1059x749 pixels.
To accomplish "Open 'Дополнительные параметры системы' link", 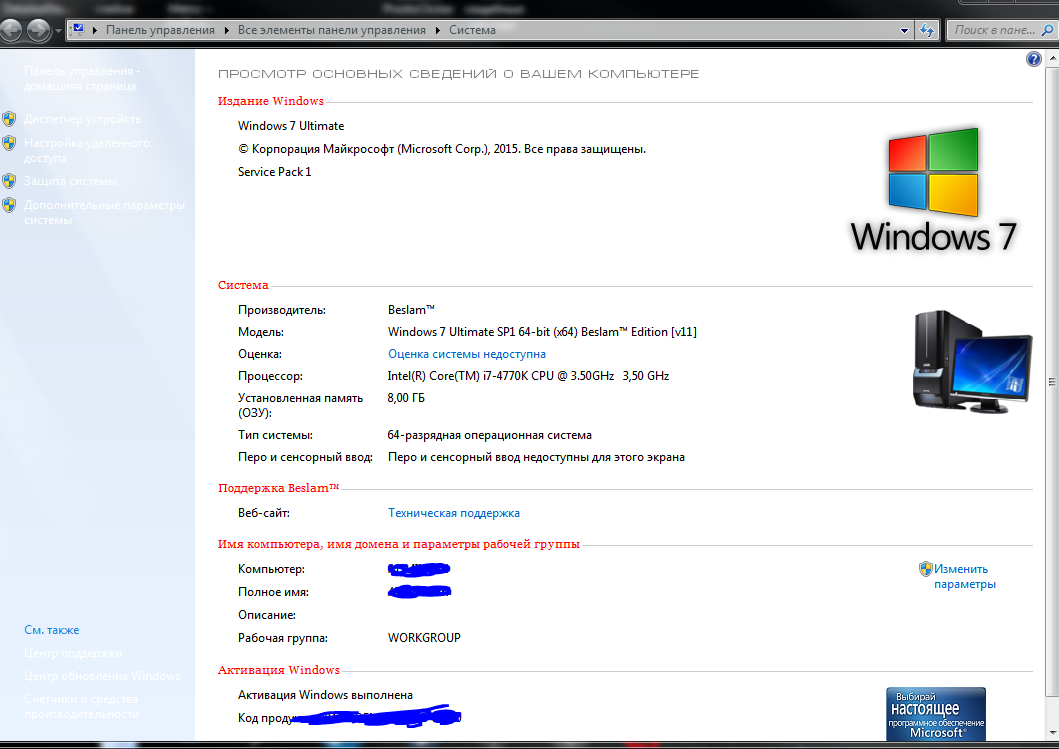I will (104, 212).
